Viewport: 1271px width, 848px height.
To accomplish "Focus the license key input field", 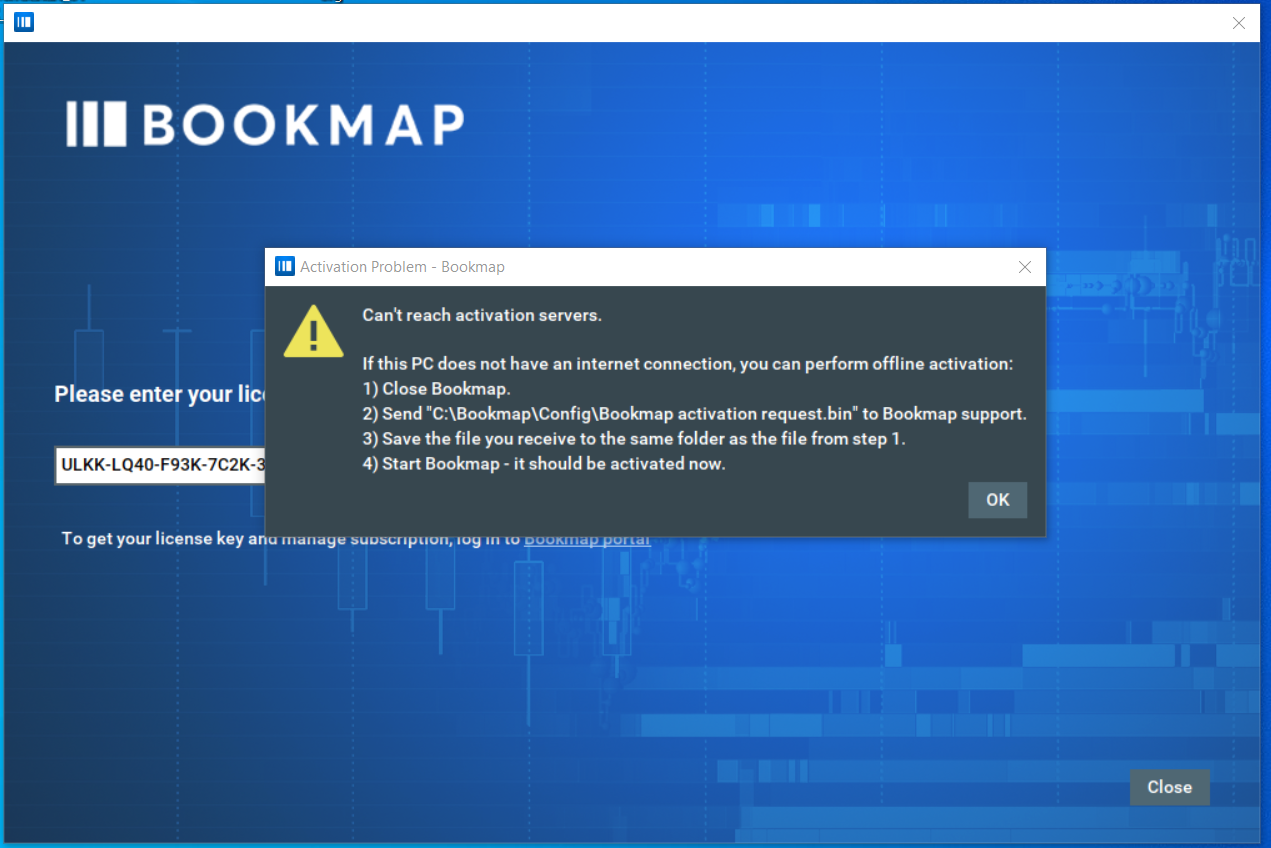I will click(x=160, y=465).
